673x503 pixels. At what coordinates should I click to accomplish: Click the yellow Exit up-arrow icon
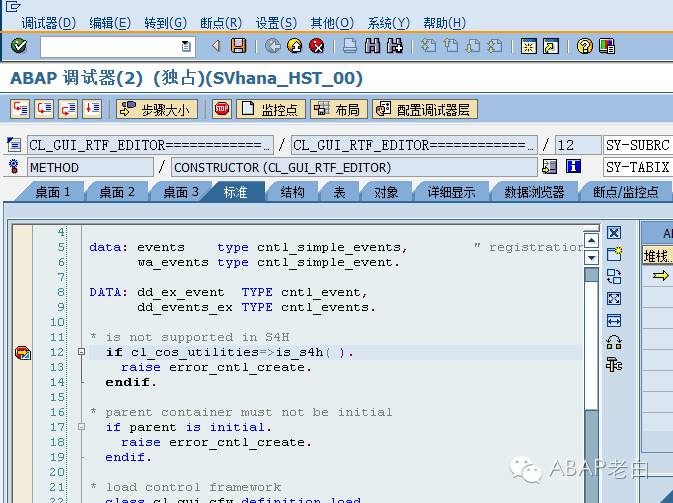click(295, 45)
